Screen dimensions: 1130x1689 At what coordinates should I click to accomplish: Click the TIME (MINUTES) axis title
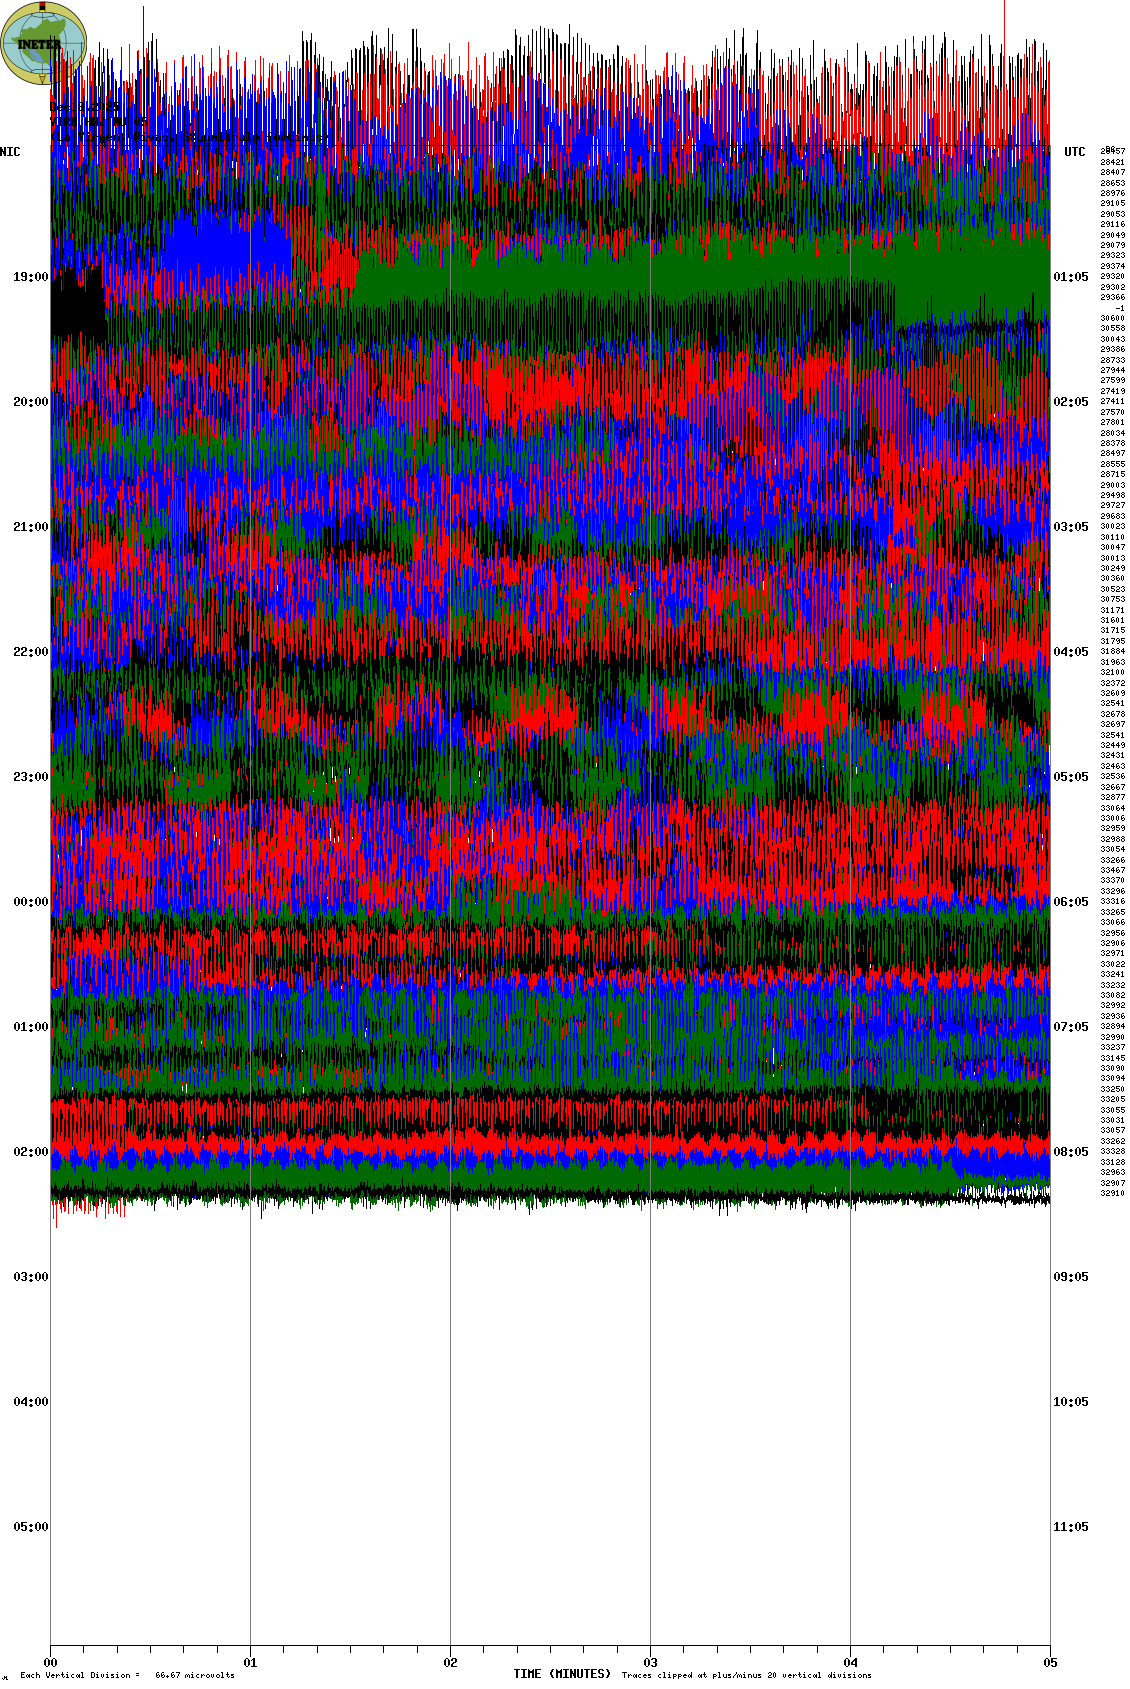[562, 1674]
